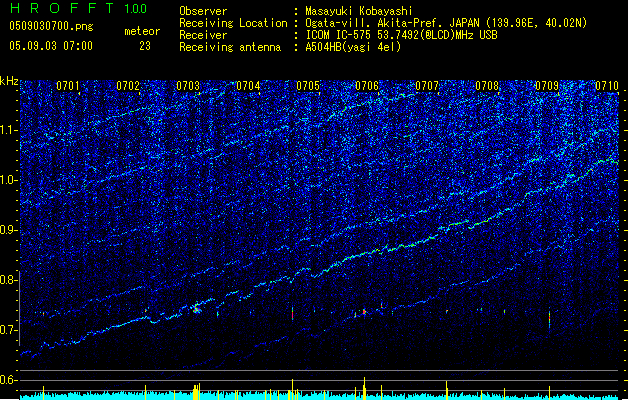
Task: Click the date 05.09.03 07:00
Action: pos(51,46)
